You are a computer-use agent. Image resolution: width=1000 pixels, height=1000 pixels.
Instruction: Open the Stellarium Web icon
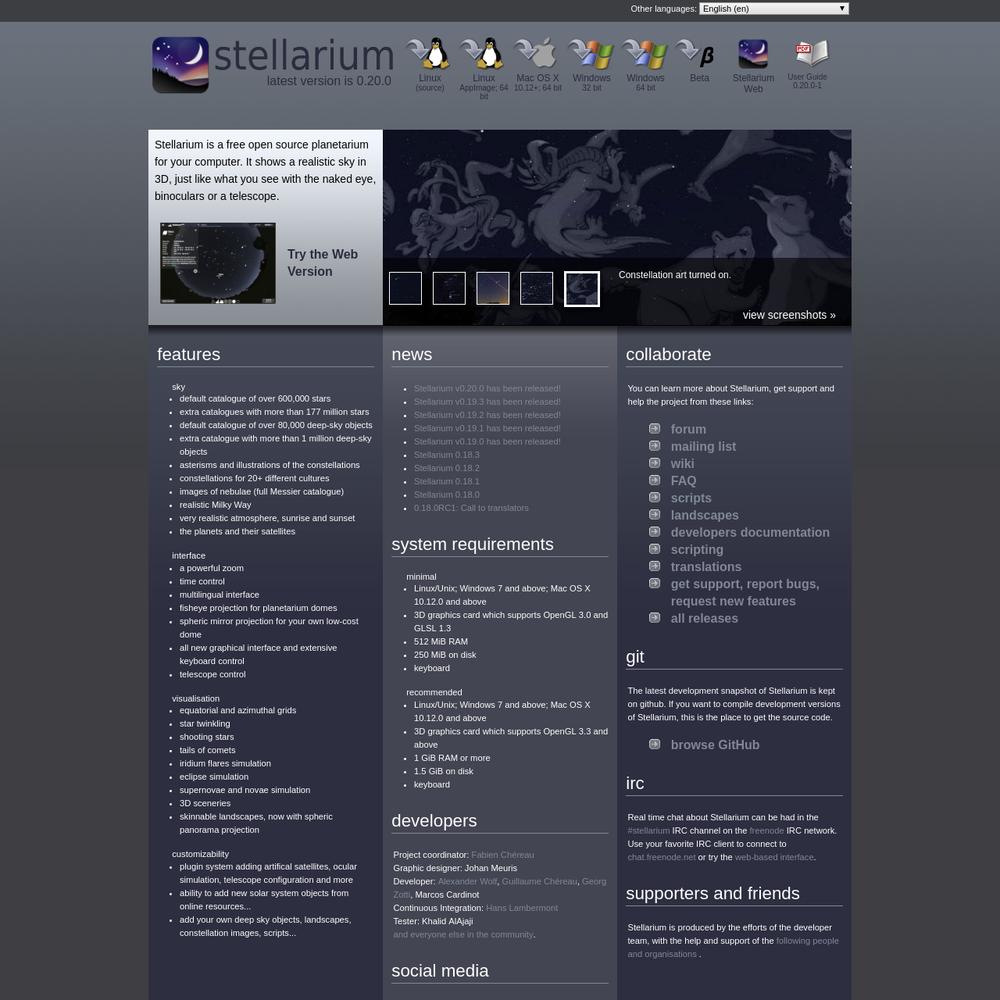tap(753, 54)
